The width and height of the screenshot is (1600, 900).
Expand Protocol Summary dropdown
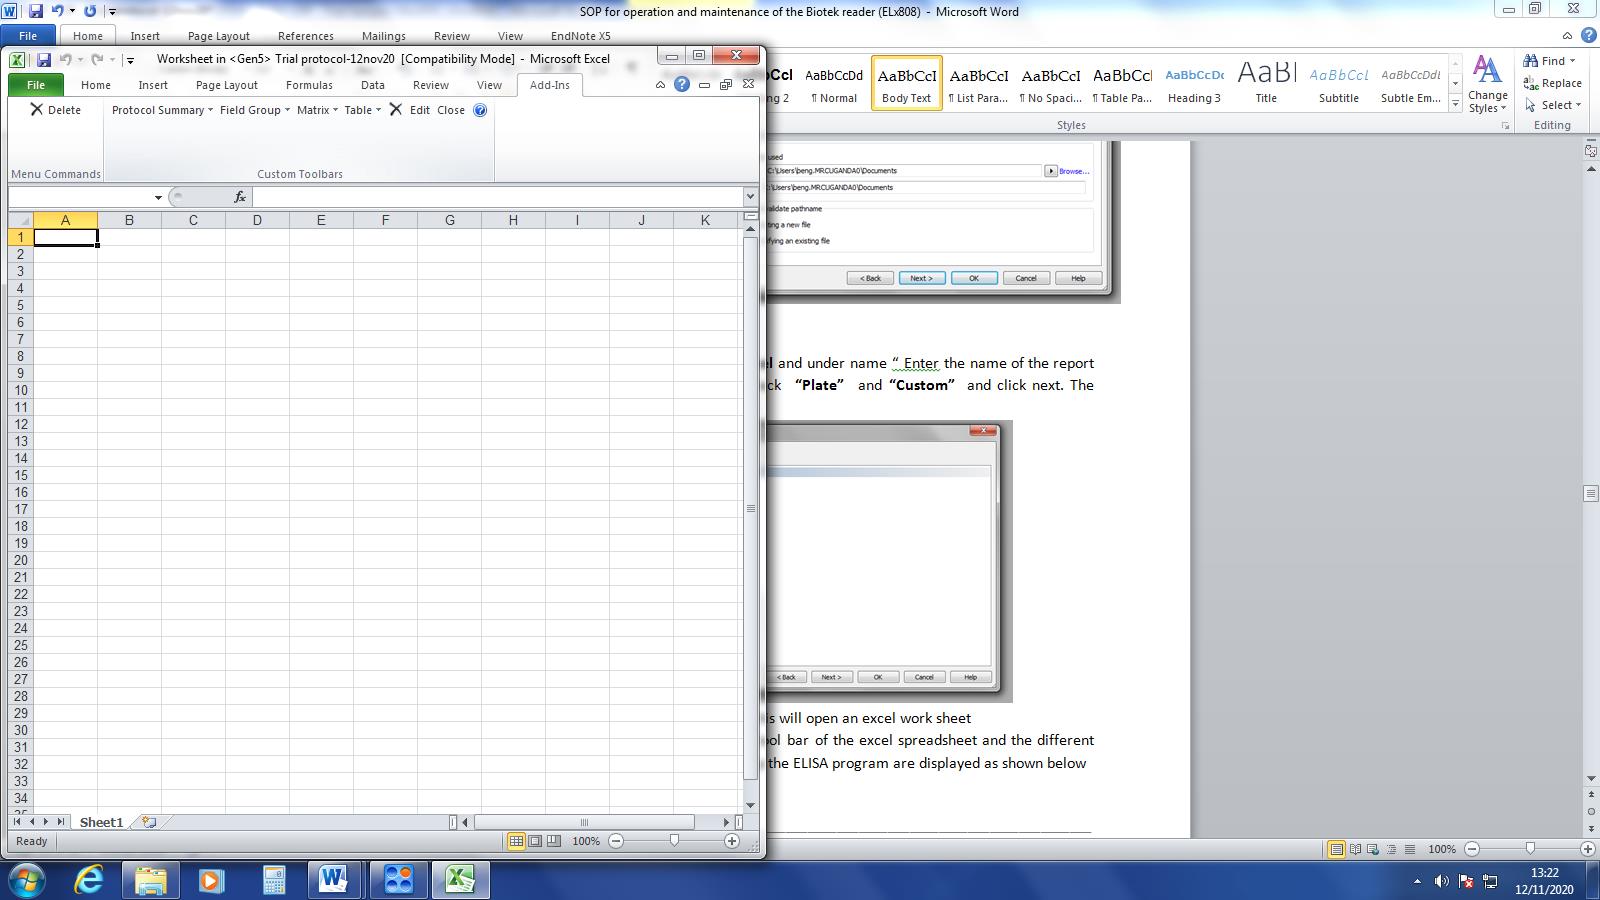click(x=162, y=110)
